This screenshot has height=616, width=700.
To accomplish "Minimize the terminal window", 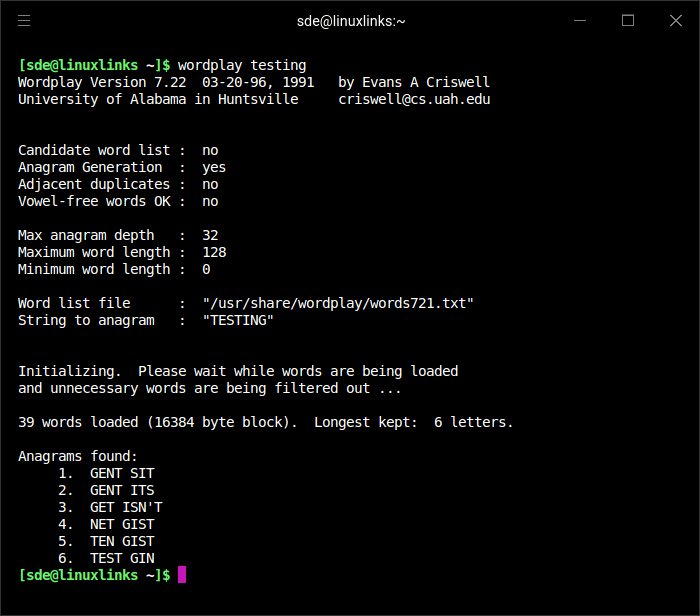I will pyautogui.click(x=581, y=20).
